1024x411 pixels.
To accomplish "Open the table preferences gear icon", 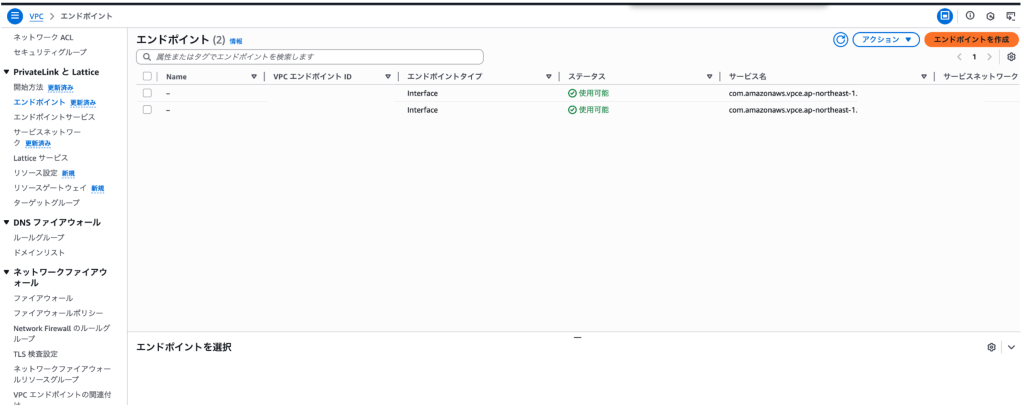I will click(x=1011, y=57).
